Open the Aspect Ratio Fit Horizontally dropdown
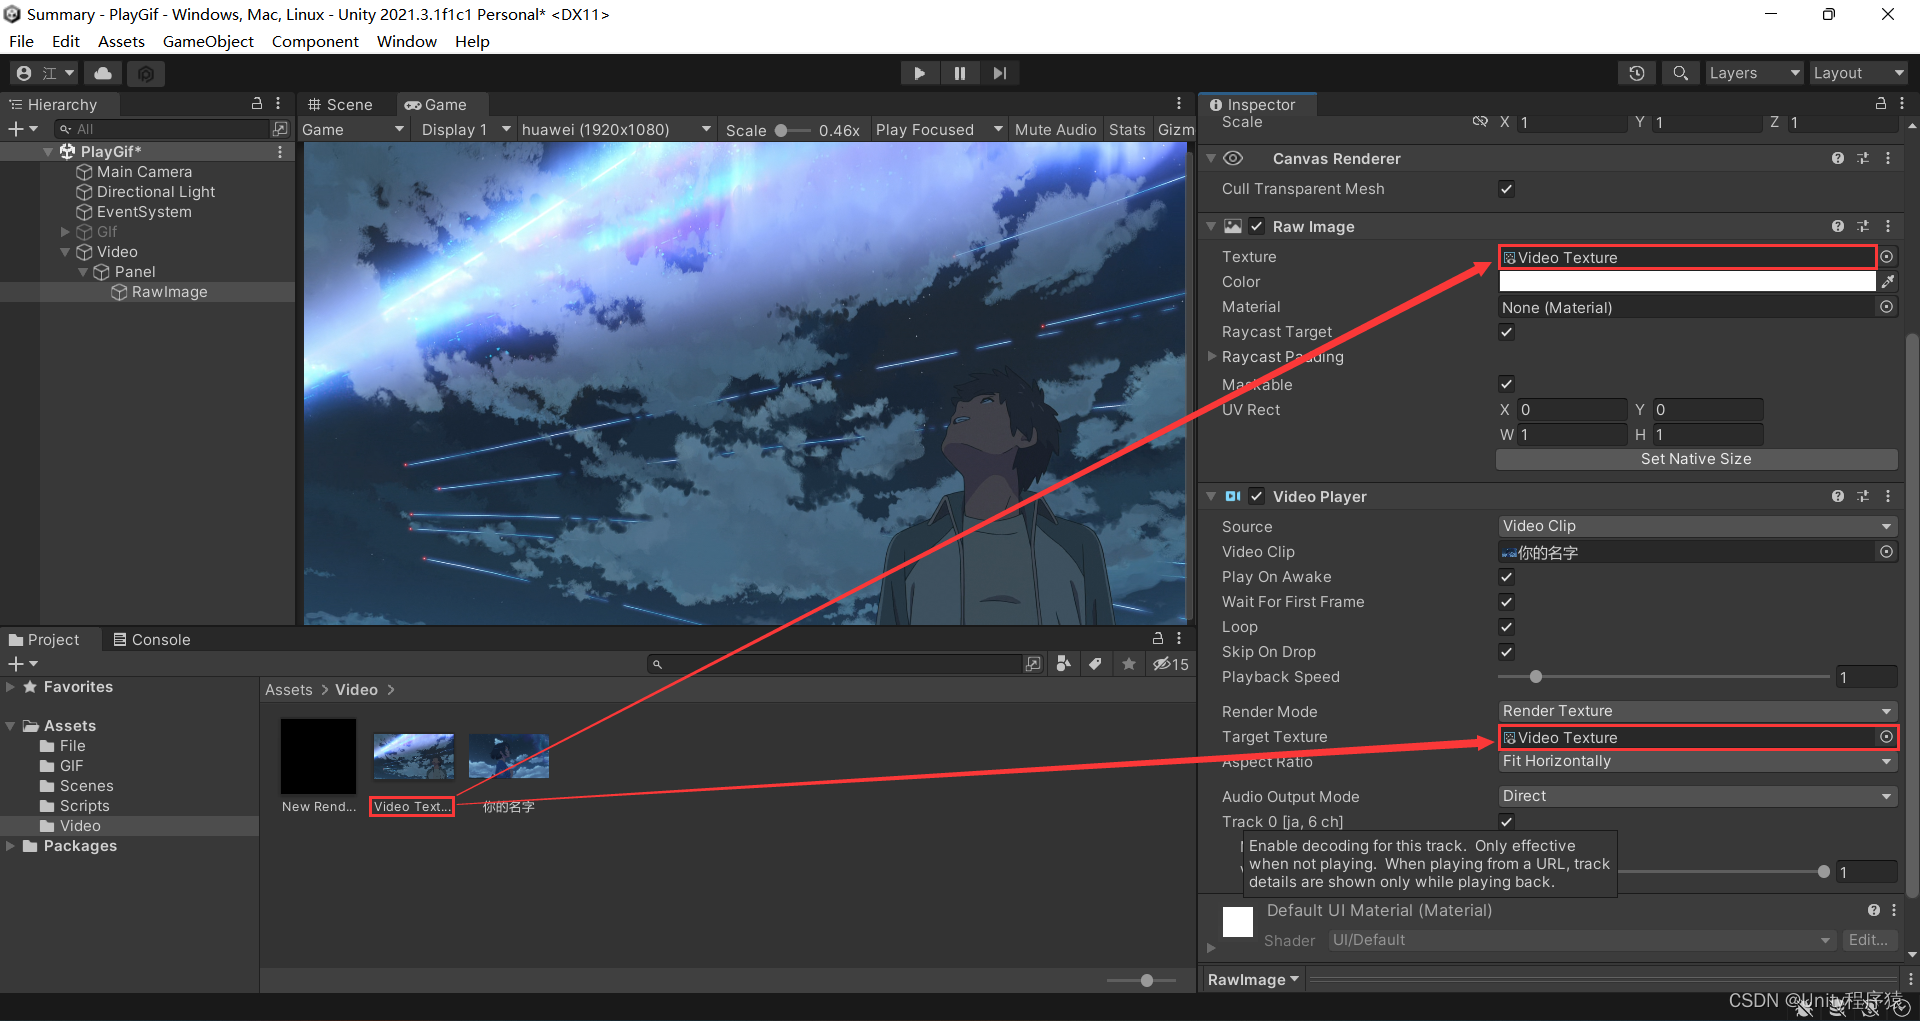This screenshot has height=1021, width=1920. [x=1697, y=761]
